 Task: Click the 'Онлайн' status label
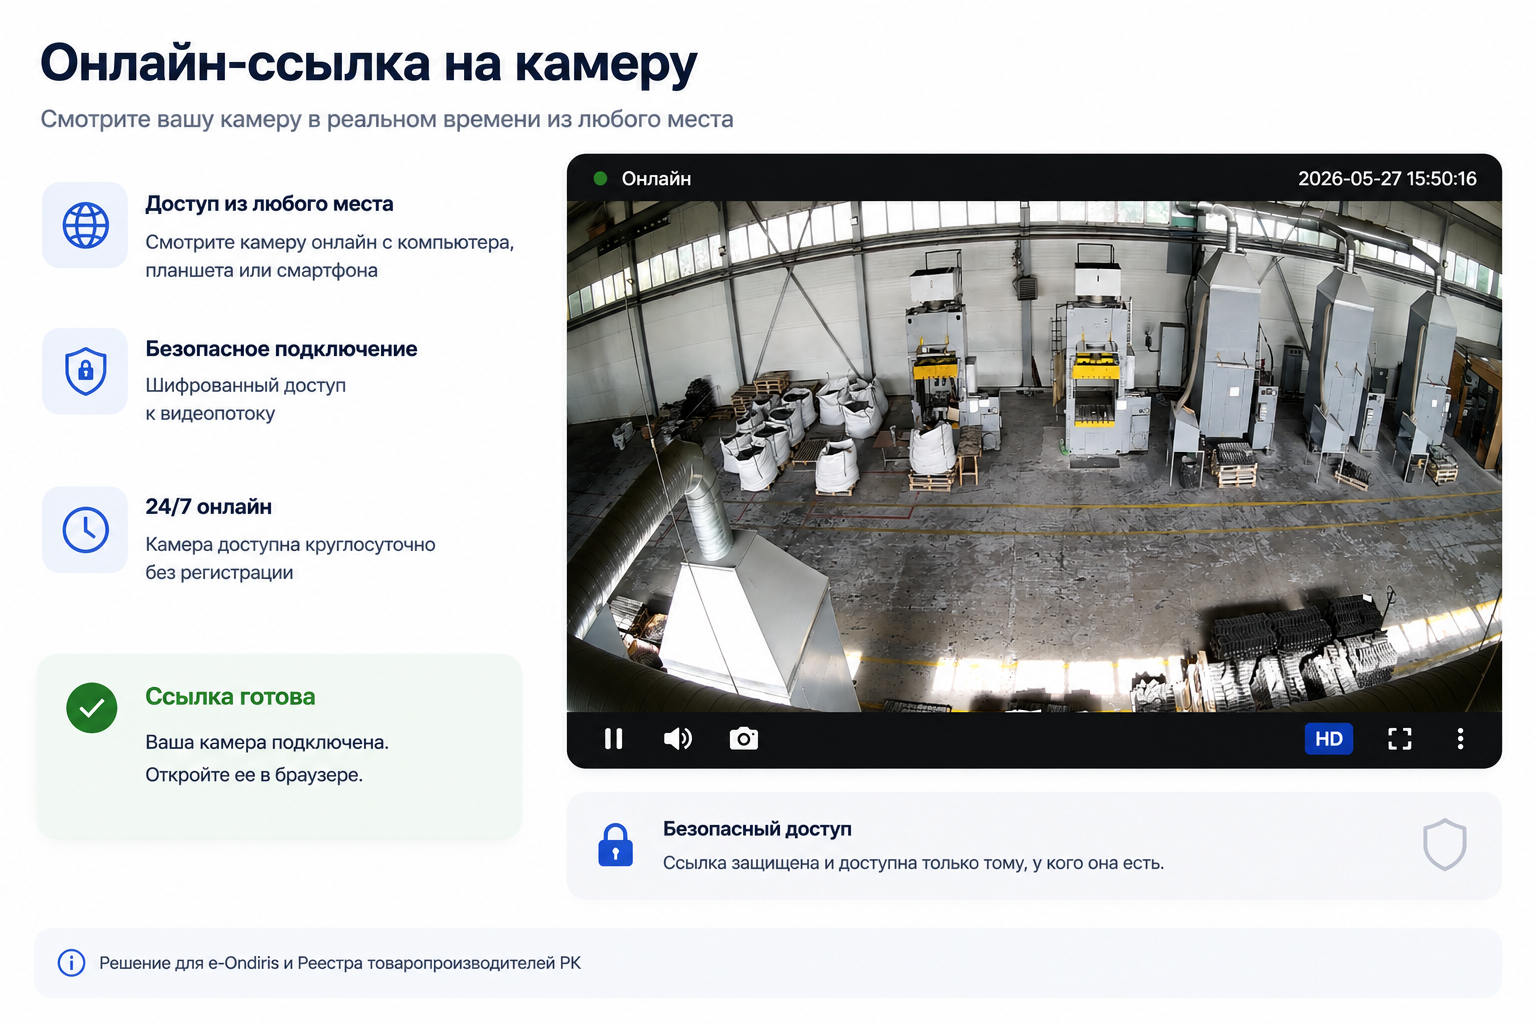click(656, 178)
